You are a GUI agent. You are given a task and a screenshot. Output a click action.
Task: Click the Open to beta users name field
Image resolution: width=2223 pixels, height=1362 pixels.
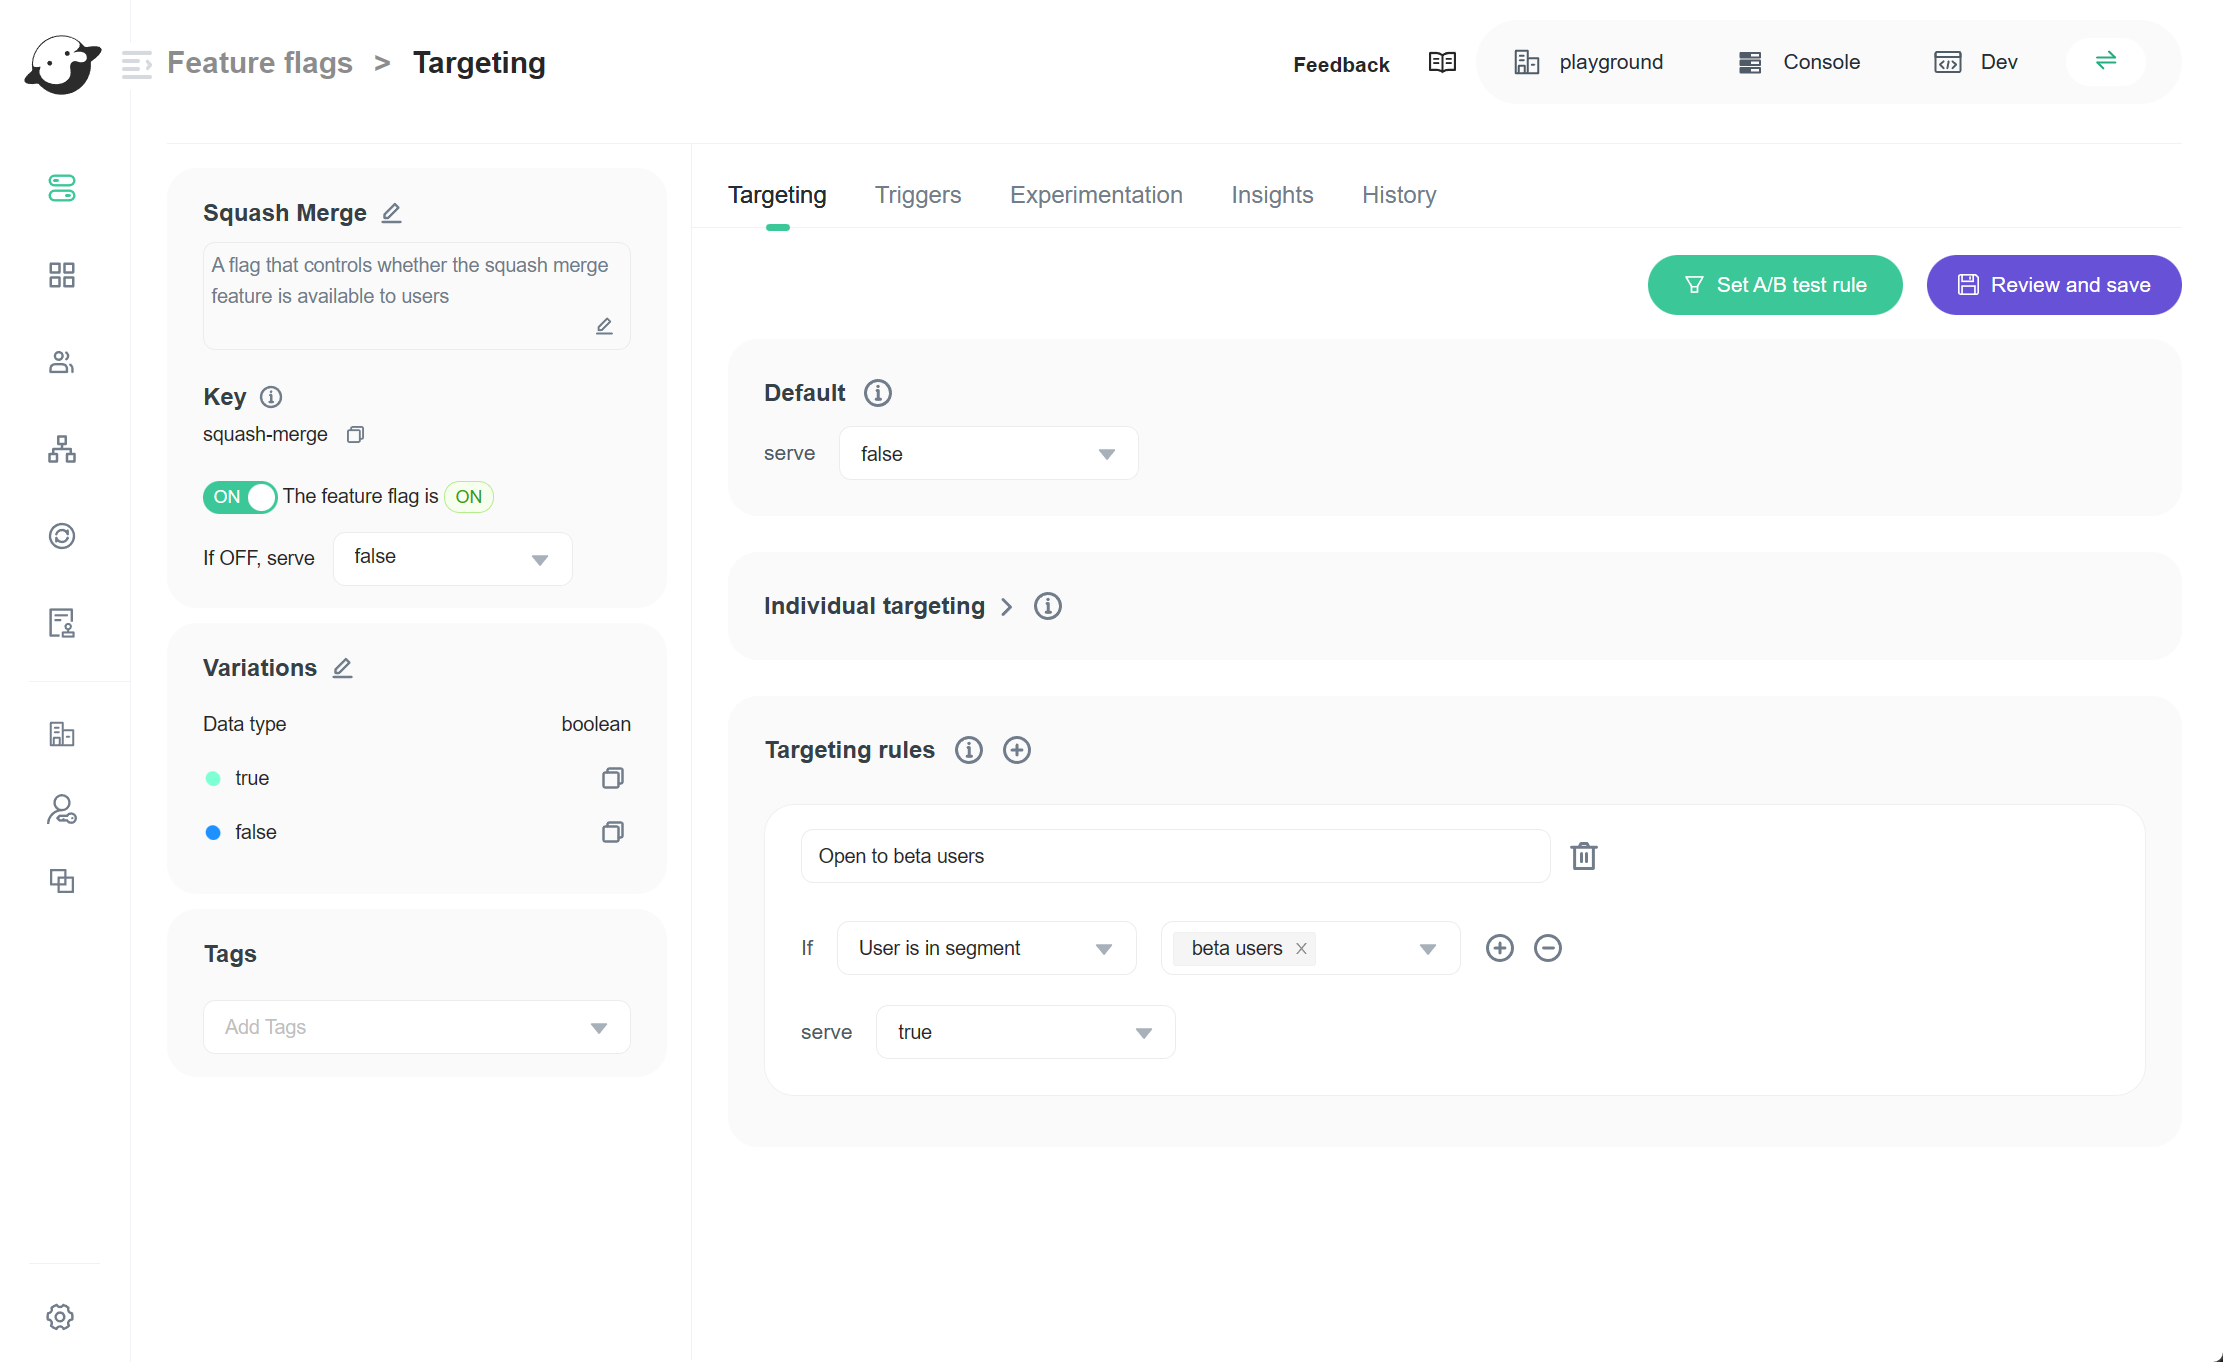click(1175, 856)
